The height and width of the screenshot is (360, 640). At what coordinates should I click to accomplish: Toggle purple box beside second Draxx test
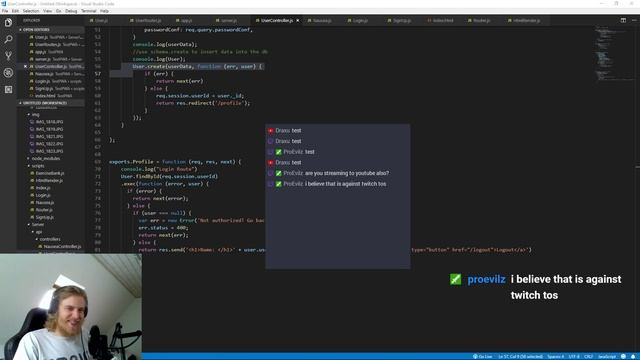270,141
